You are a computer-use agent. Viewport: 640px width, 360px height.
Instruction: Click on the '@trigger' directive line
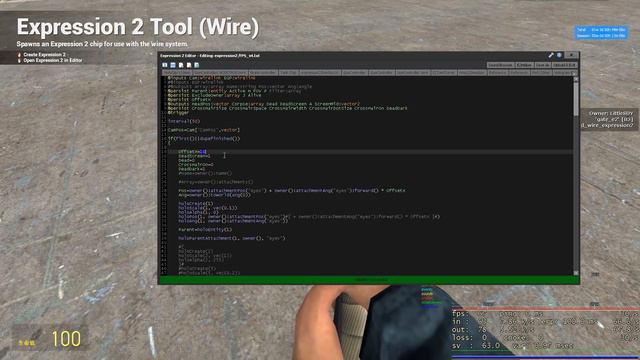pyautogui.click(x=178, y=113)
